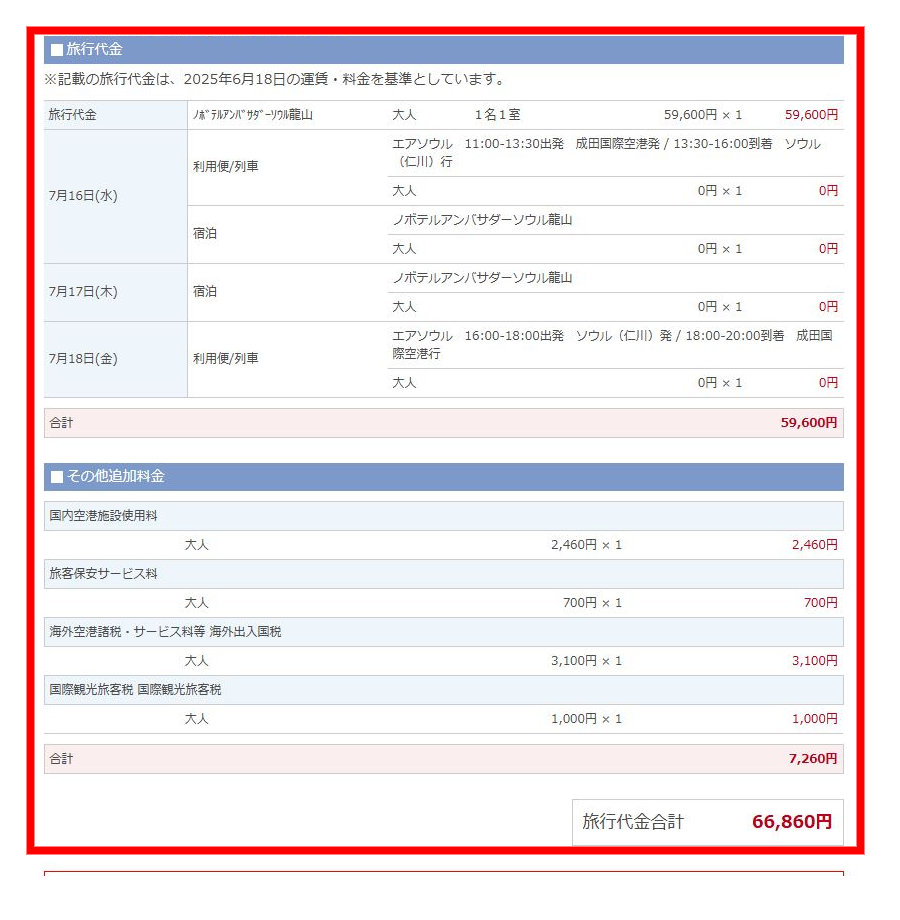Click the 16:00-18:00出発 return flight description
This screenshot has width=900, height=920.
613,344
